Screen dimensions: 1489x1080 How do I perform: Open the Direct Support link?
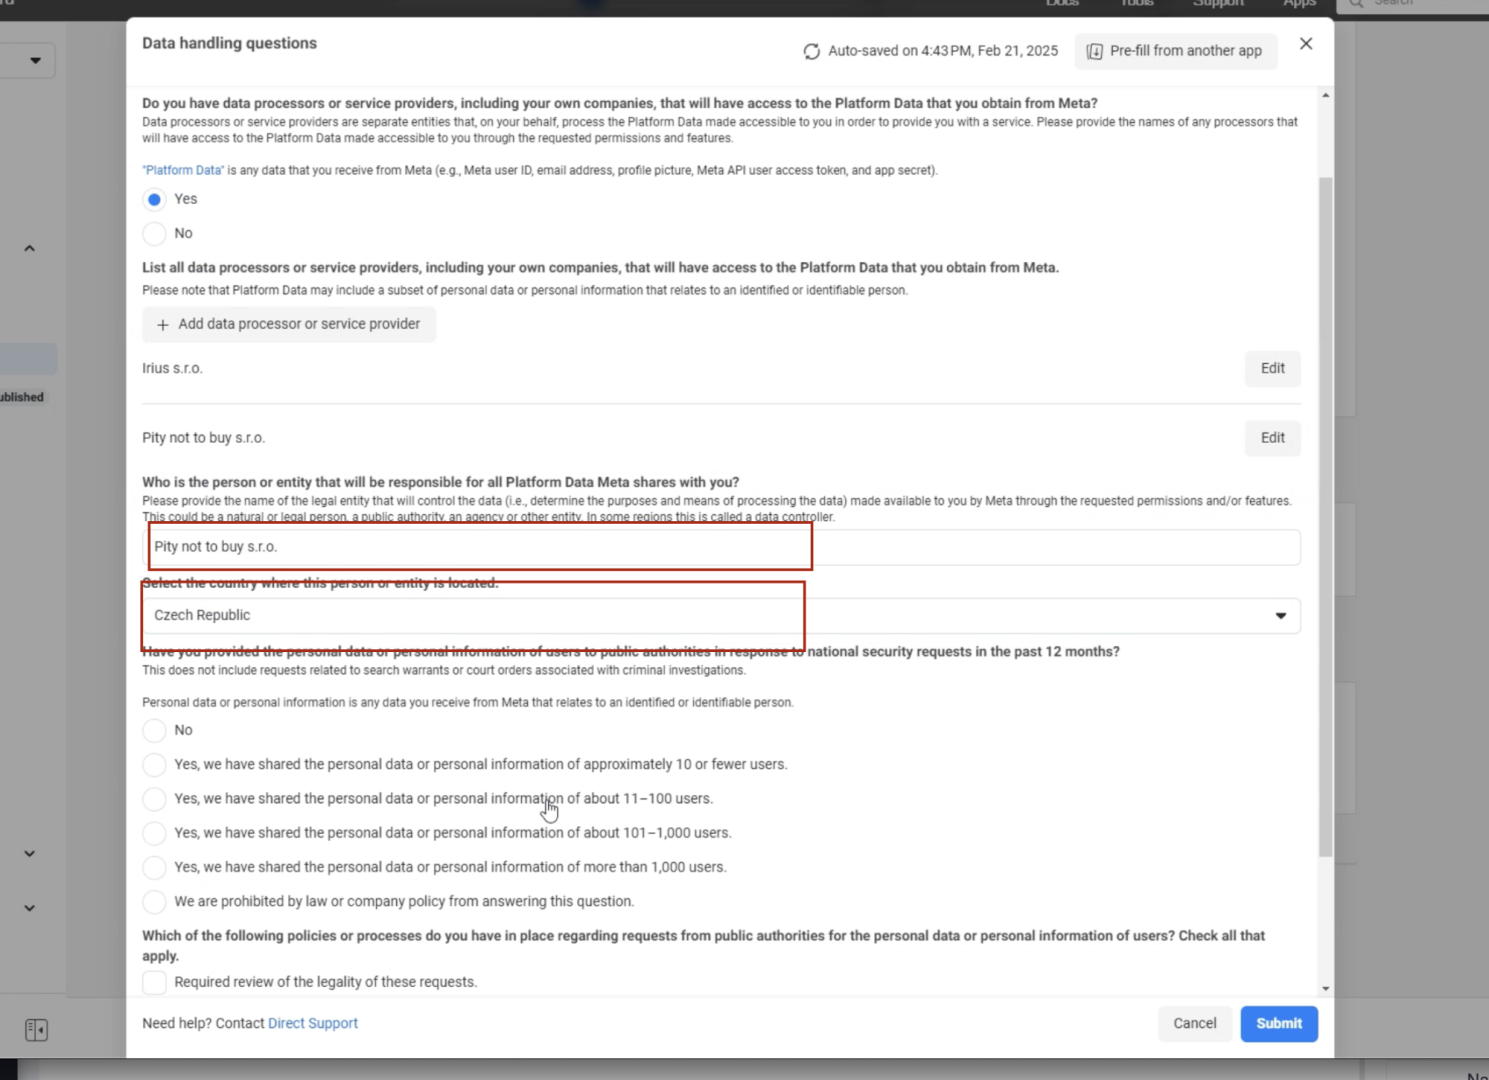312,1023
